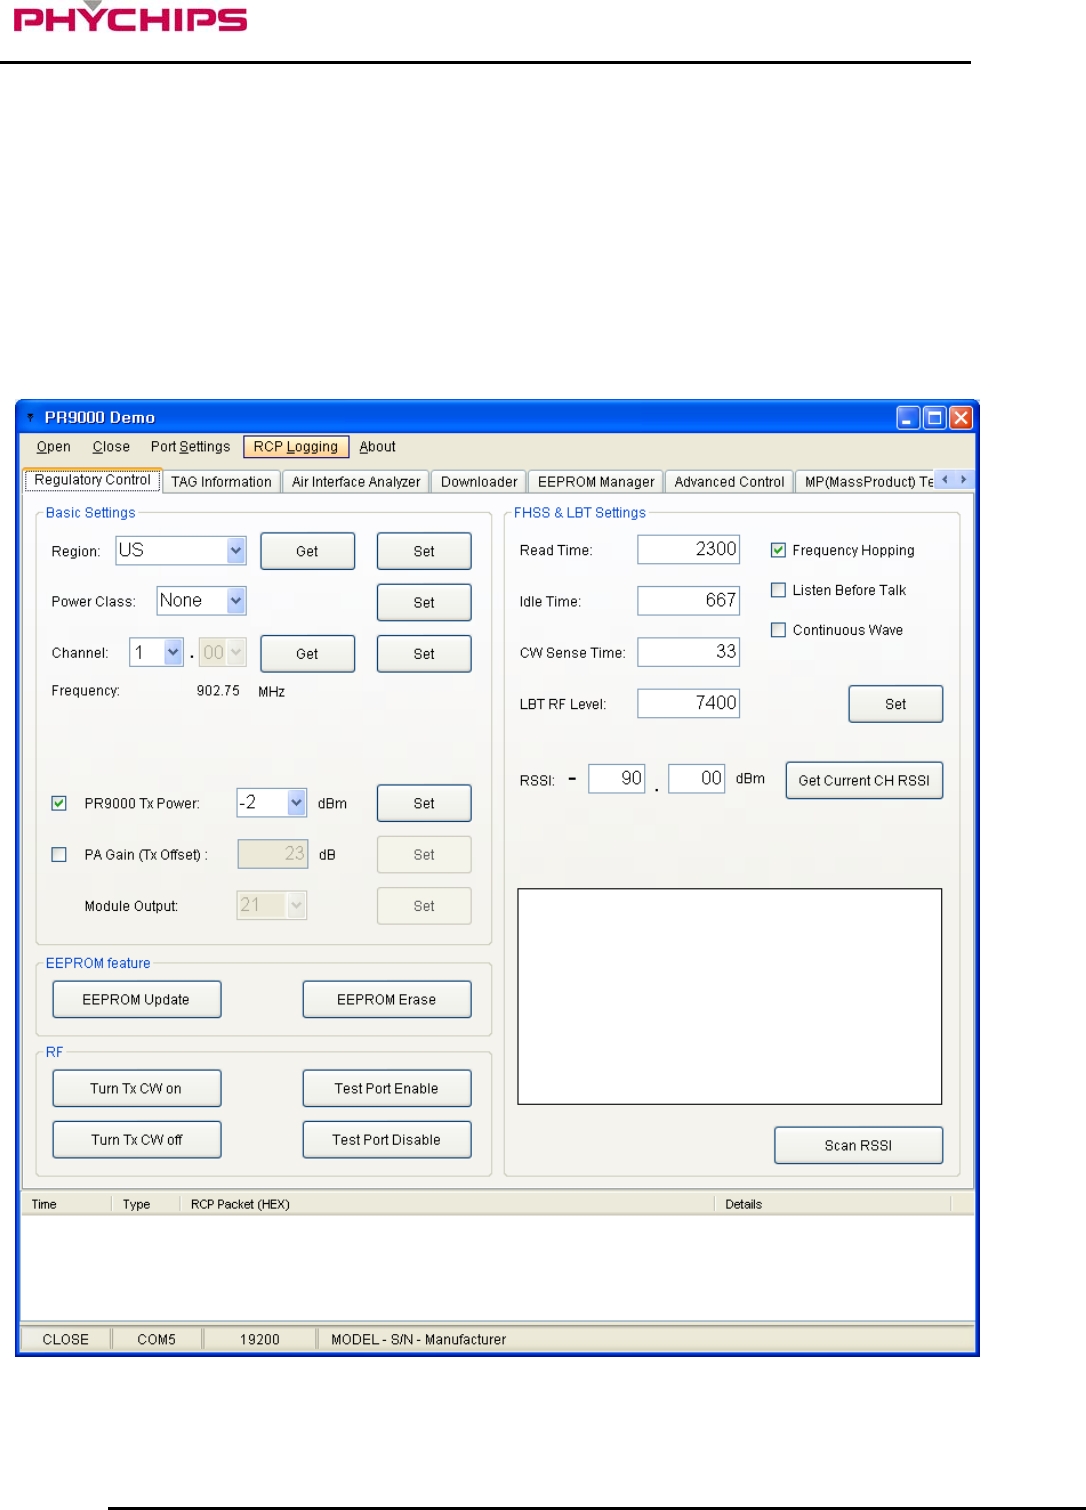Click Get Current CH RSSI
The width and height of the screenshot is (1086, 1510).
(864, 780)
